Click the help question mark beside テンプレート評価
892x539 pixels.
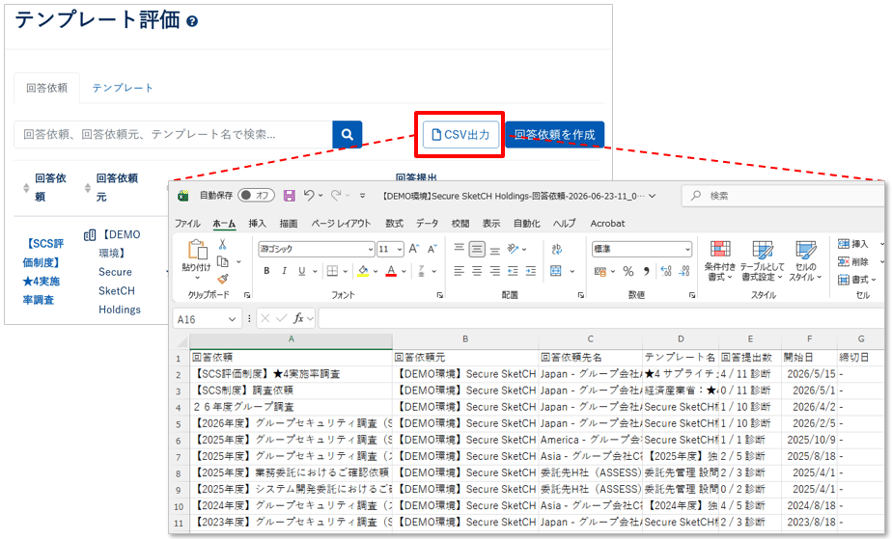192,22
